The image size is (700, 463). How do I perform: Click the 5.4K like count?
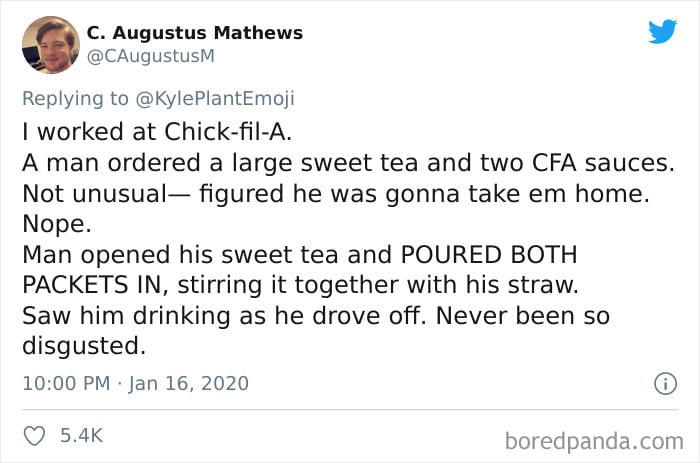[82, 435]
